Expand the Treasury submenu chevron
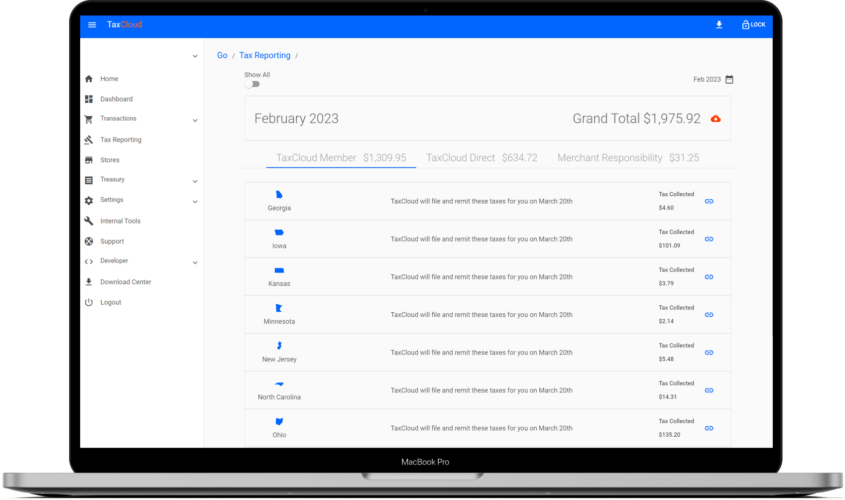This screenshot has width=845, height=500. tap(195, 181)
